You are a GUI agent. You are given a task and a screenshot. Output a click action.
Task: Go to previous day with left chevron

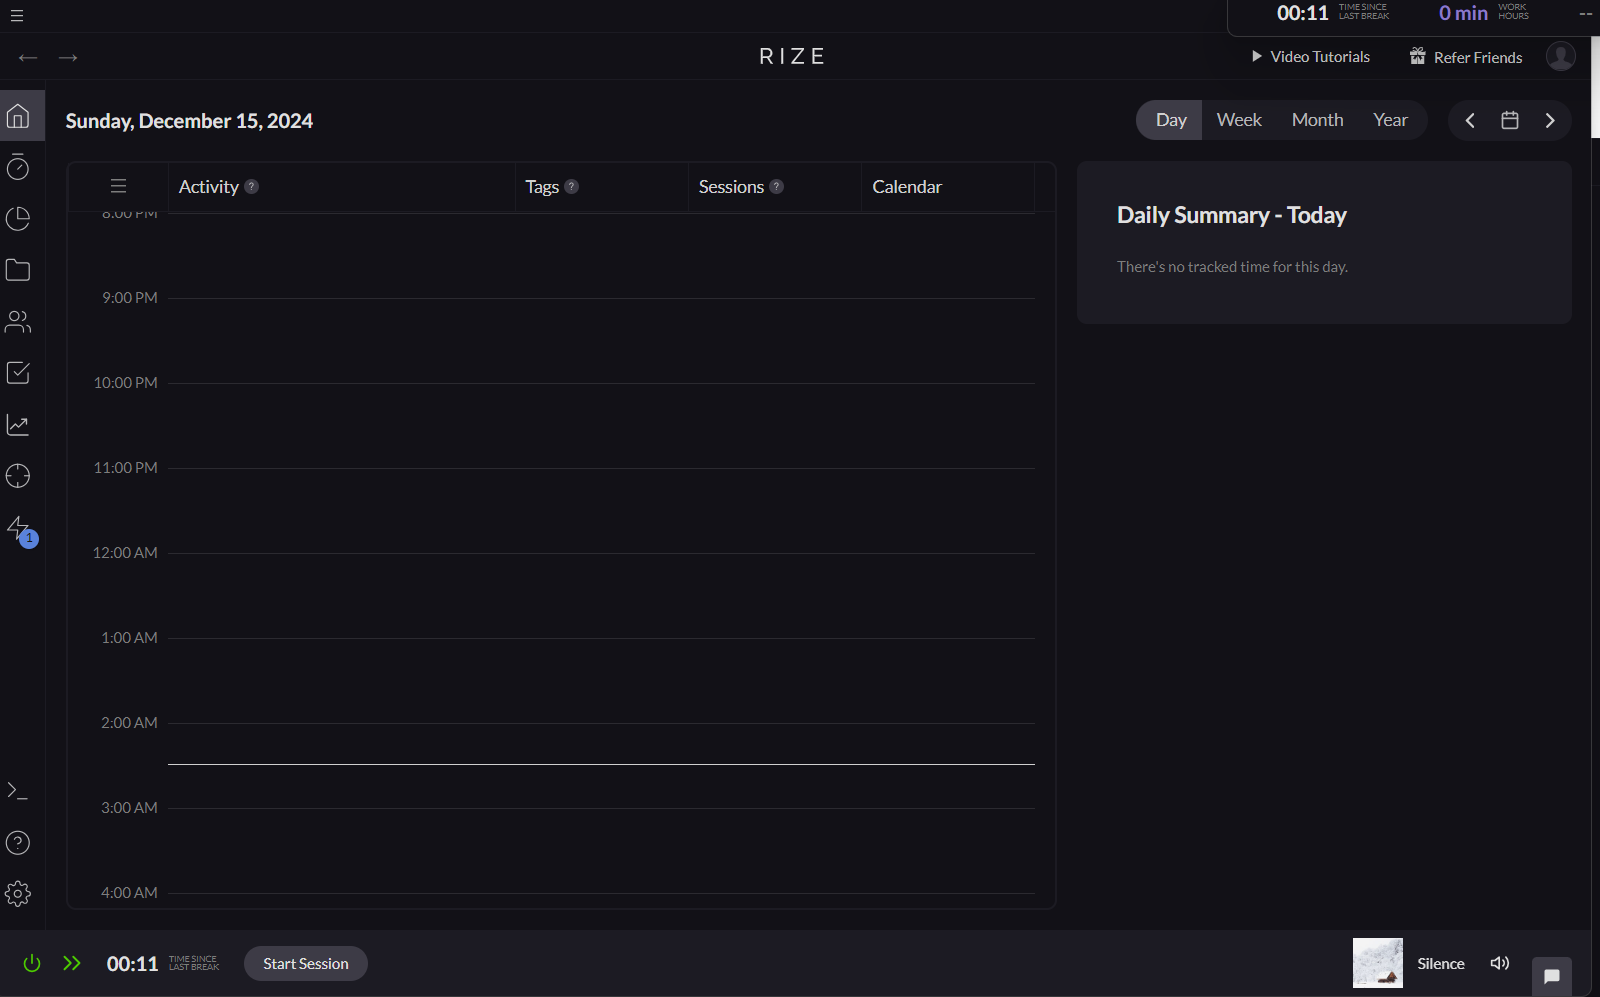(1469, 120)
